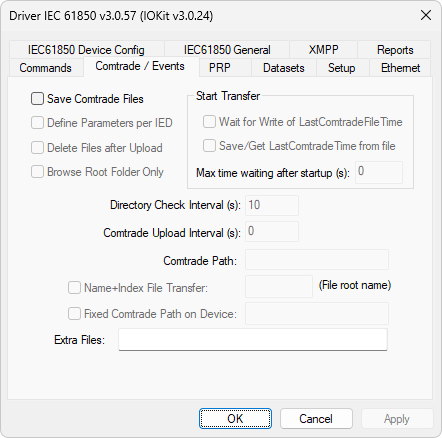Click the Cancel button

point(316,419)
